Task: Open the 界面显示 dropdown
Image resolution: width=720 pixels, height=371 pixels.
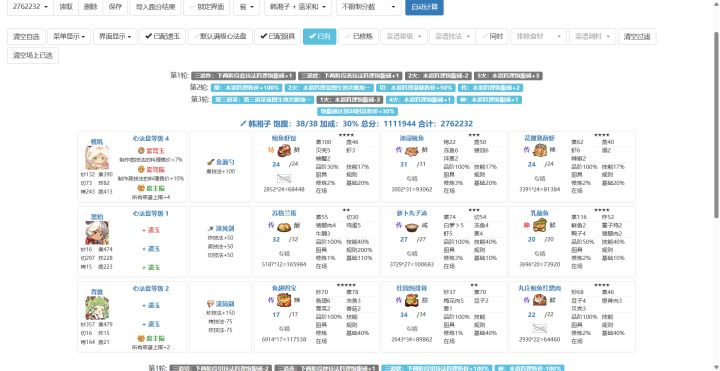Action: coord(115,36)
